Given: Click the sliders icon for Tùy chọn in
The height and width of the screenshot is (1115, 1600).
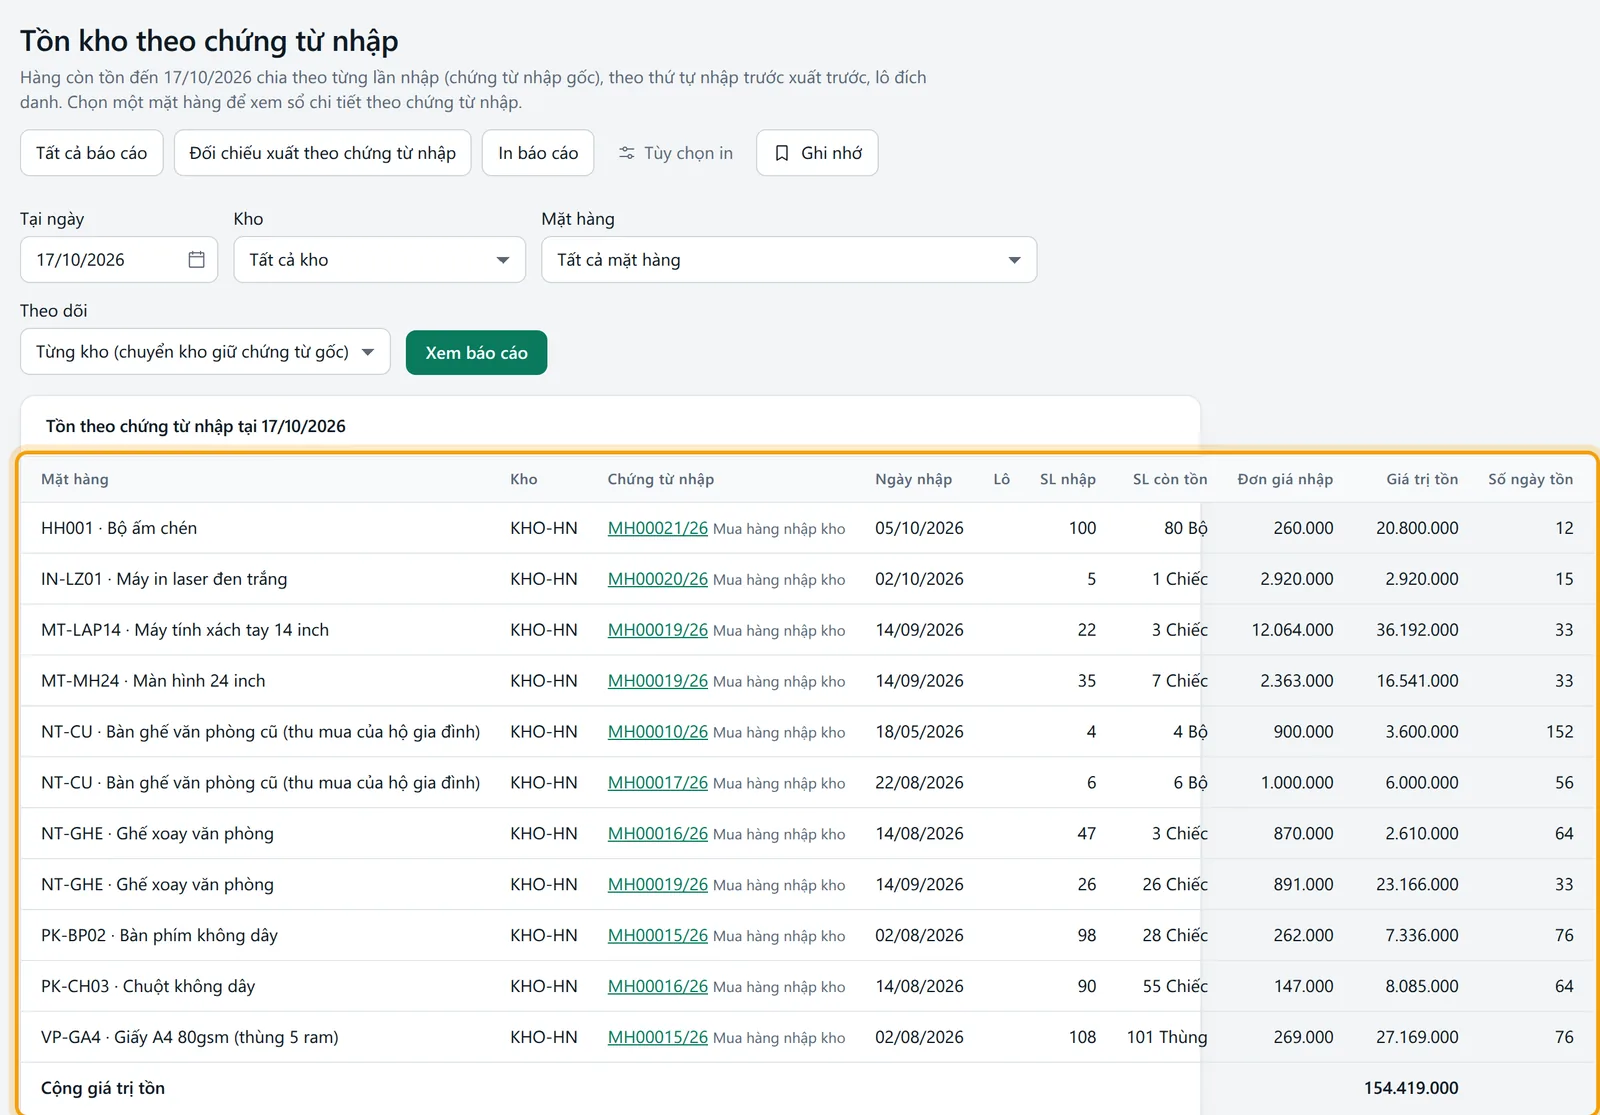Looking at the screenshot, I should coord(627,153).
